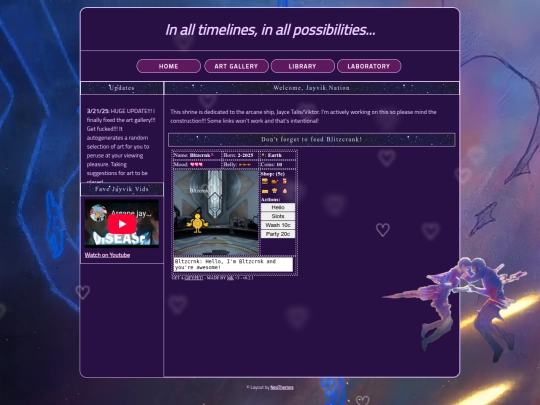Click the yellow Blitzcrank robot pet
The width and height of the screenshot is (540, 405).
coord(197,223)
